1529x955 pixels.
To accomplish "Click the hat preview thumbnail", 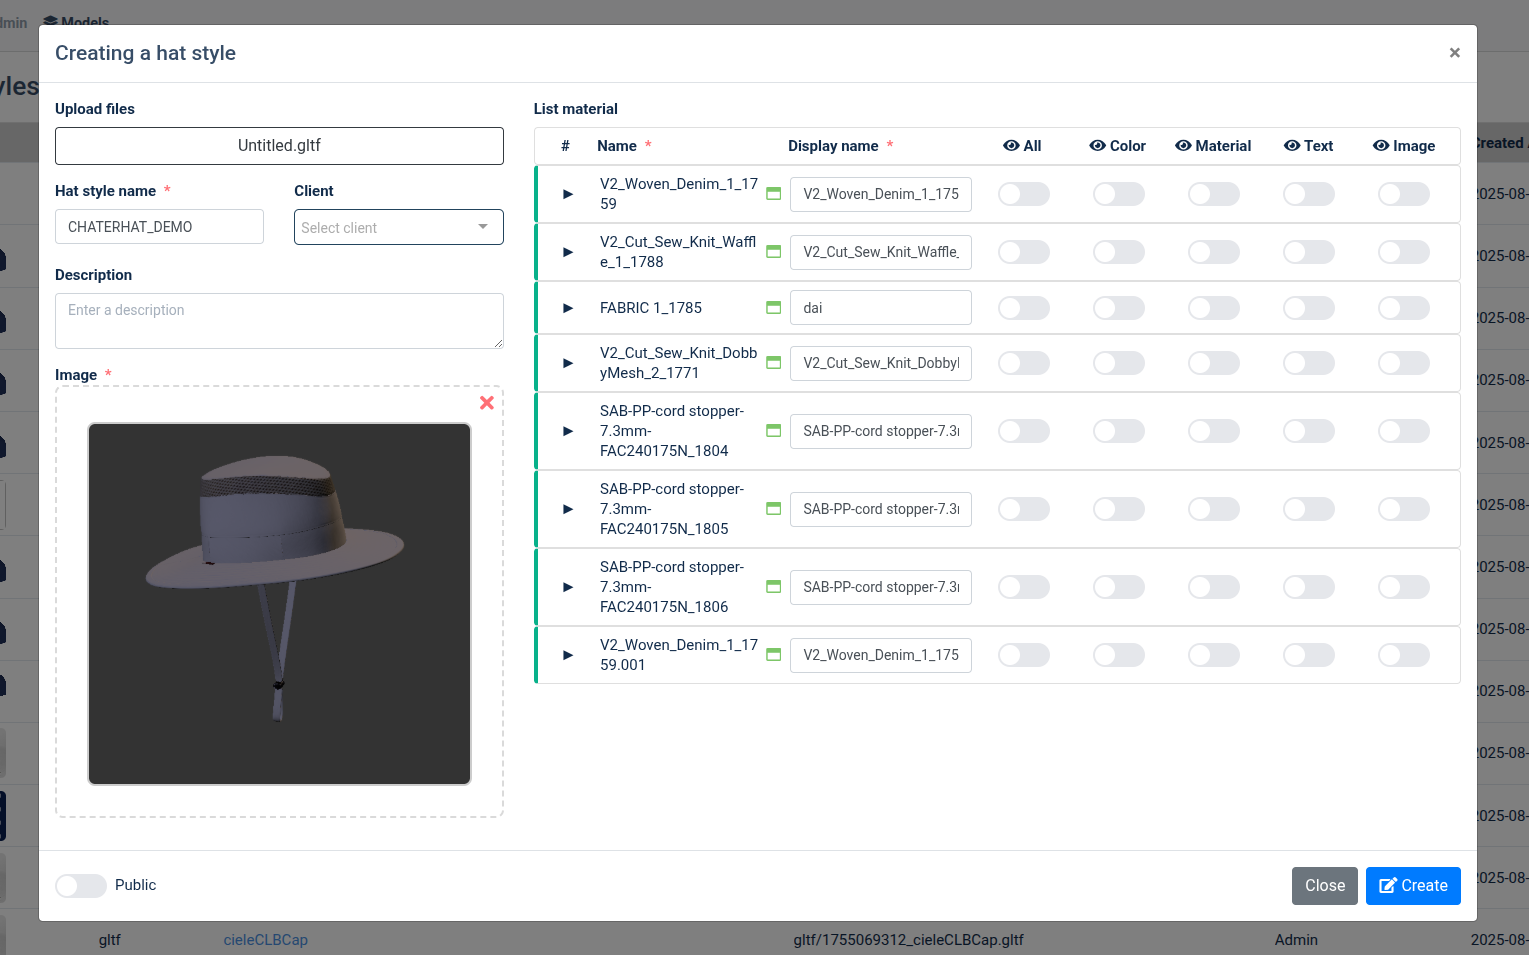I will (x=279, y=603).
